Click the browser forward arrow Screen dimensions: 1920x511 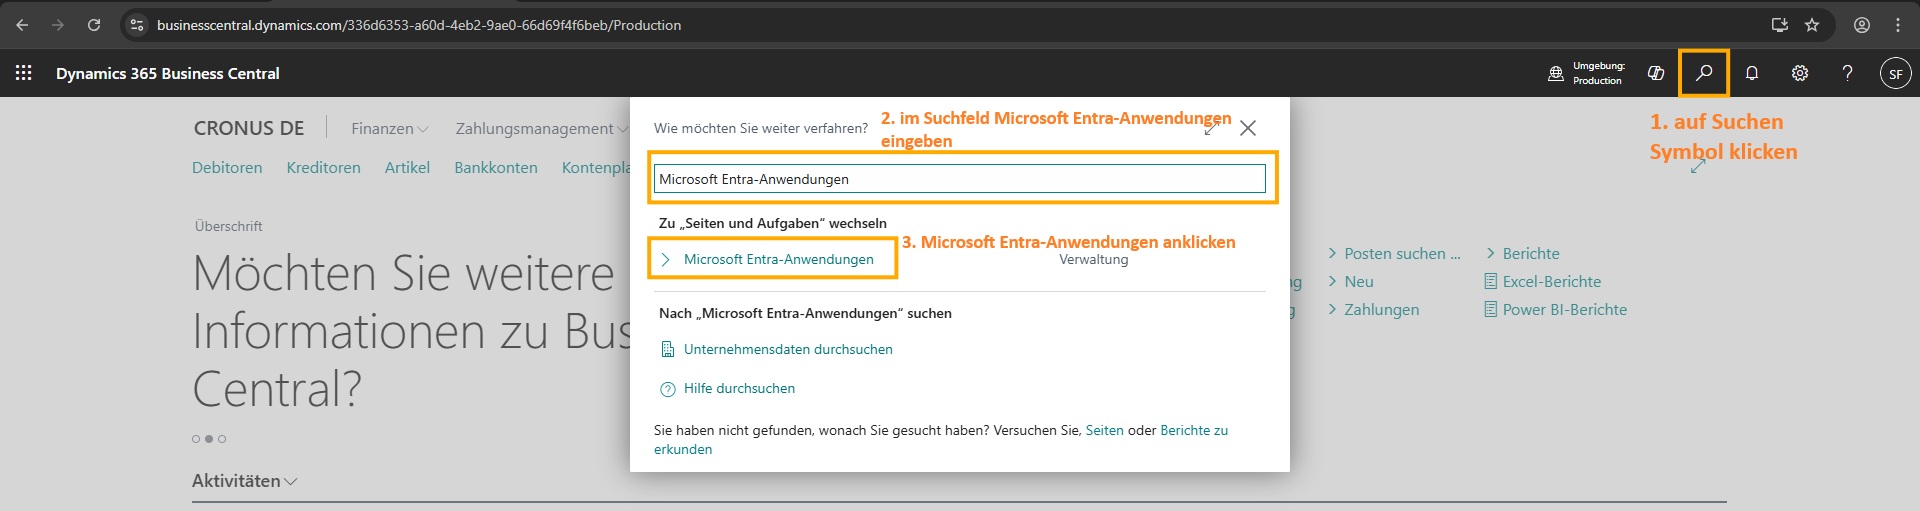[x=58, y=25]
